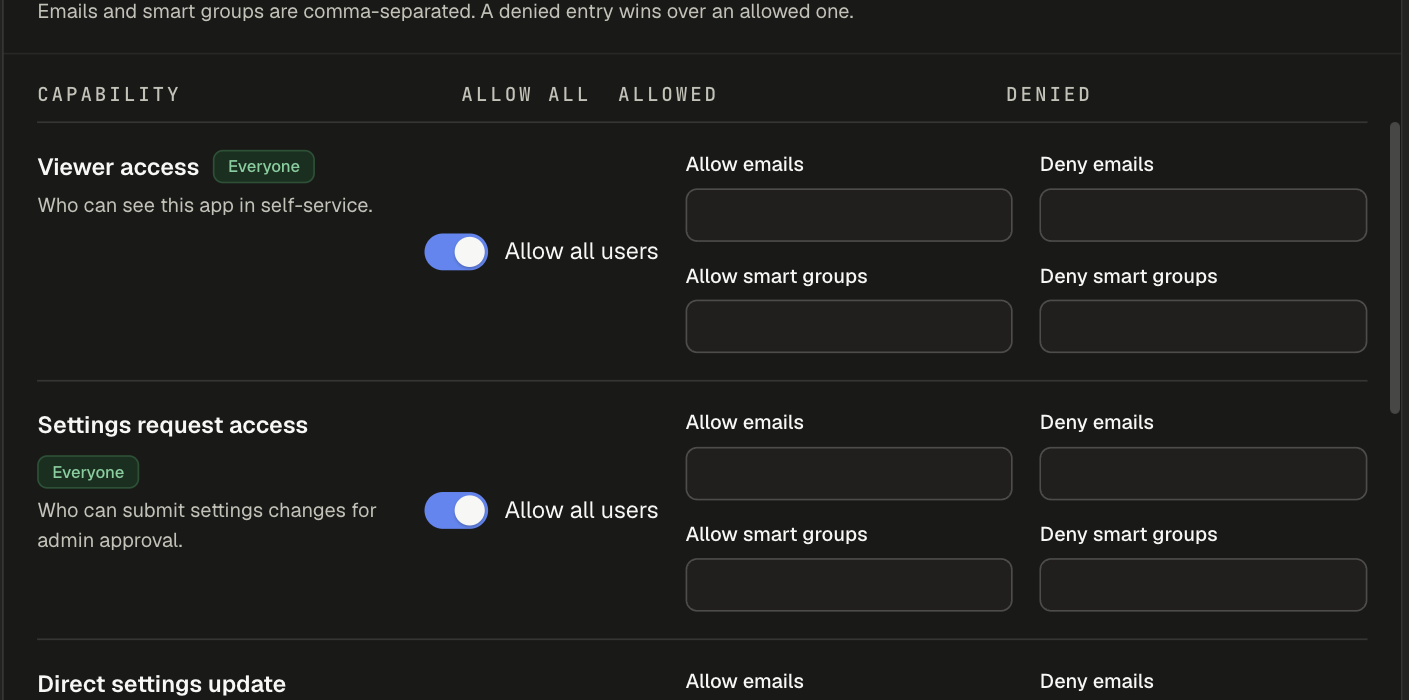This screenshot has height=700, width=1409.
Task: Focus Deny smart groups field for Viewer access
Action: point(1203,326)
